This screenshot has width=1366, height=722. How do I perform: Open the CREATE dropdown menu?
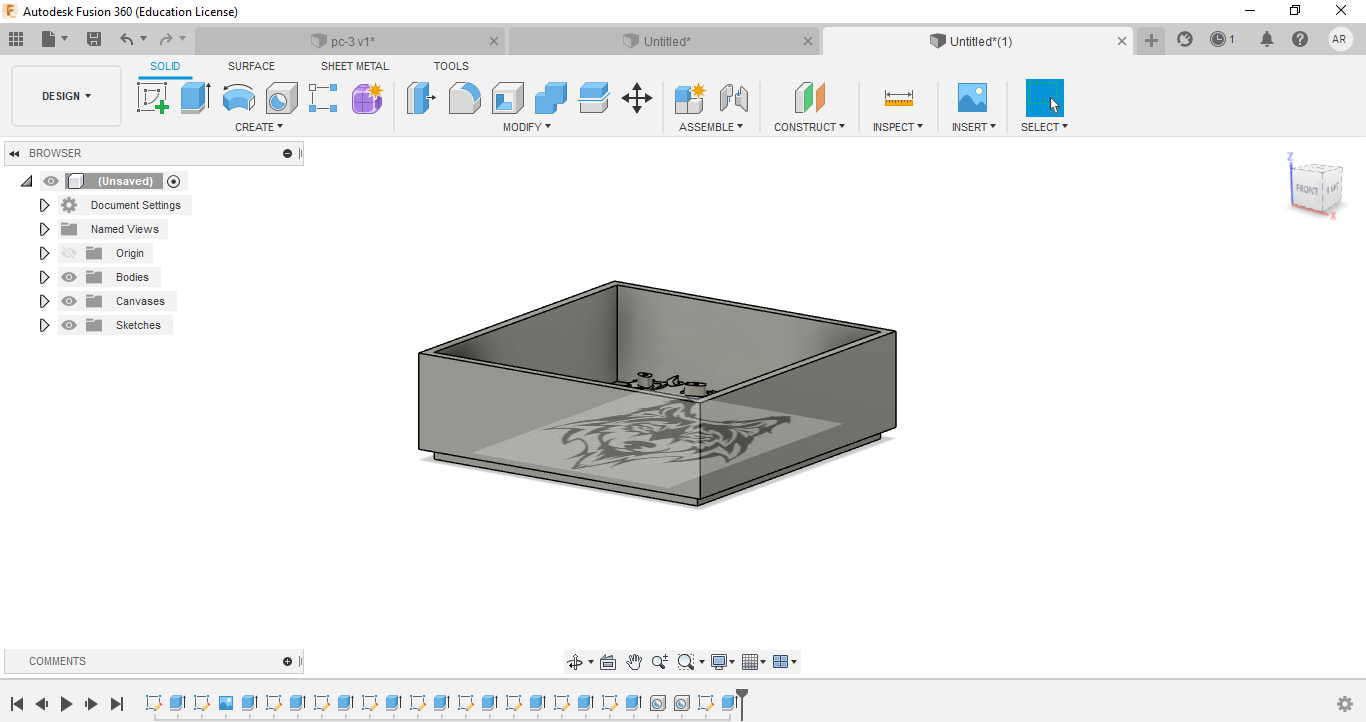259,127
